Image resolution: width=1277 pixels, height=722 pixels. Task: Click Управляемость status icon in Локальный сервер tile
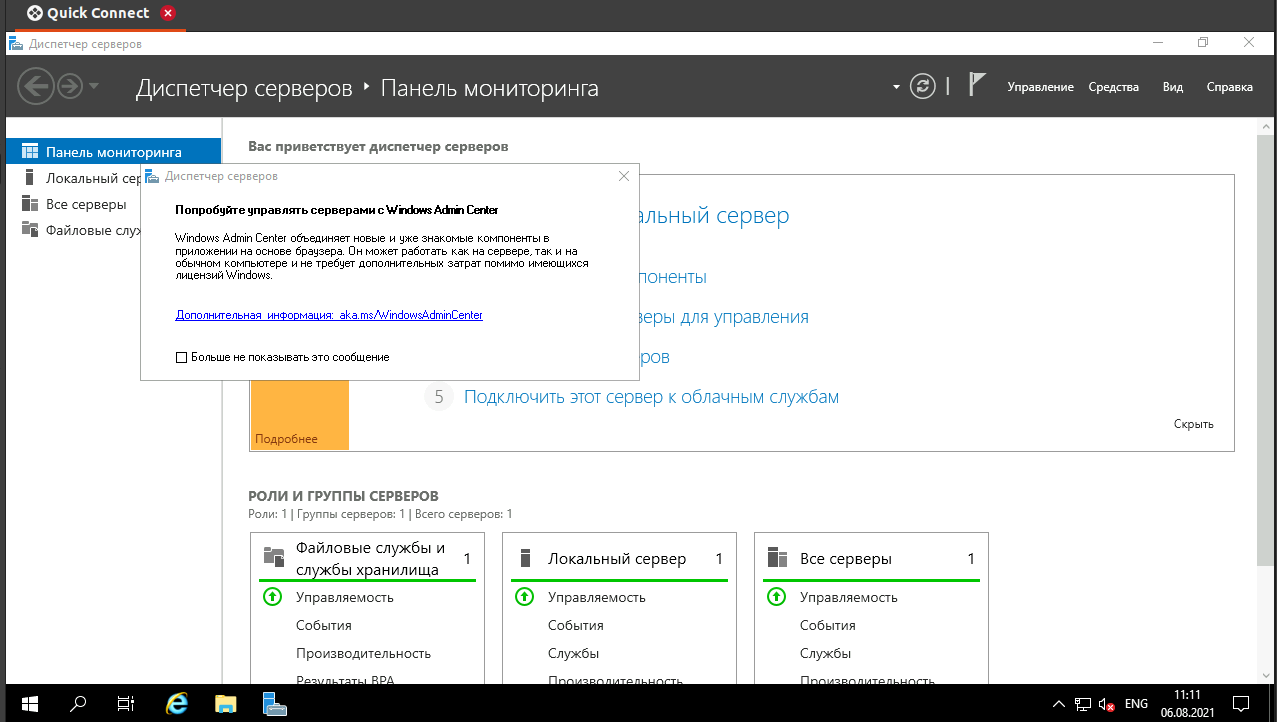(x=524, y=597)
